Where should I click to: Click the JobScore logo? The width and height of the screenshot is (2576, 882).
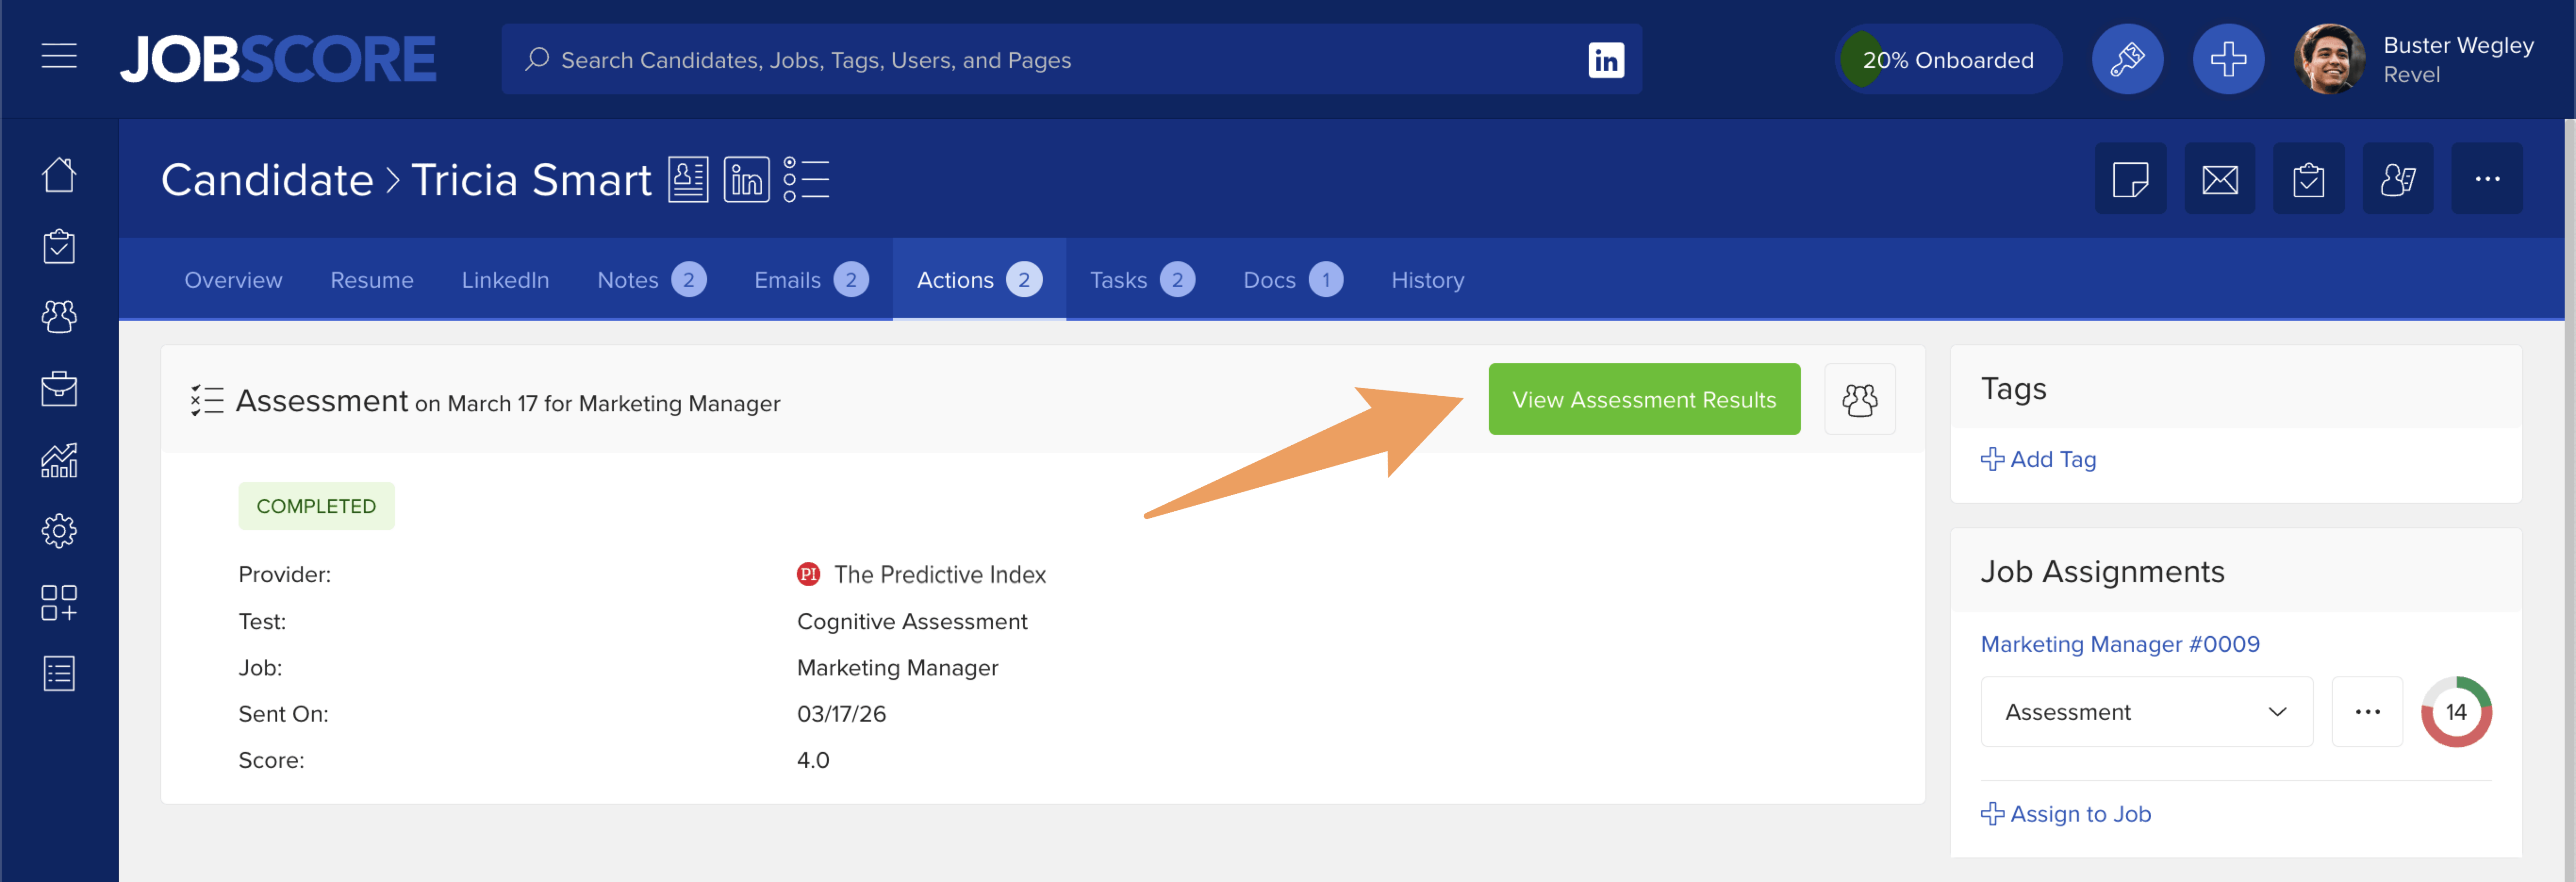click(x=278, y=59)
